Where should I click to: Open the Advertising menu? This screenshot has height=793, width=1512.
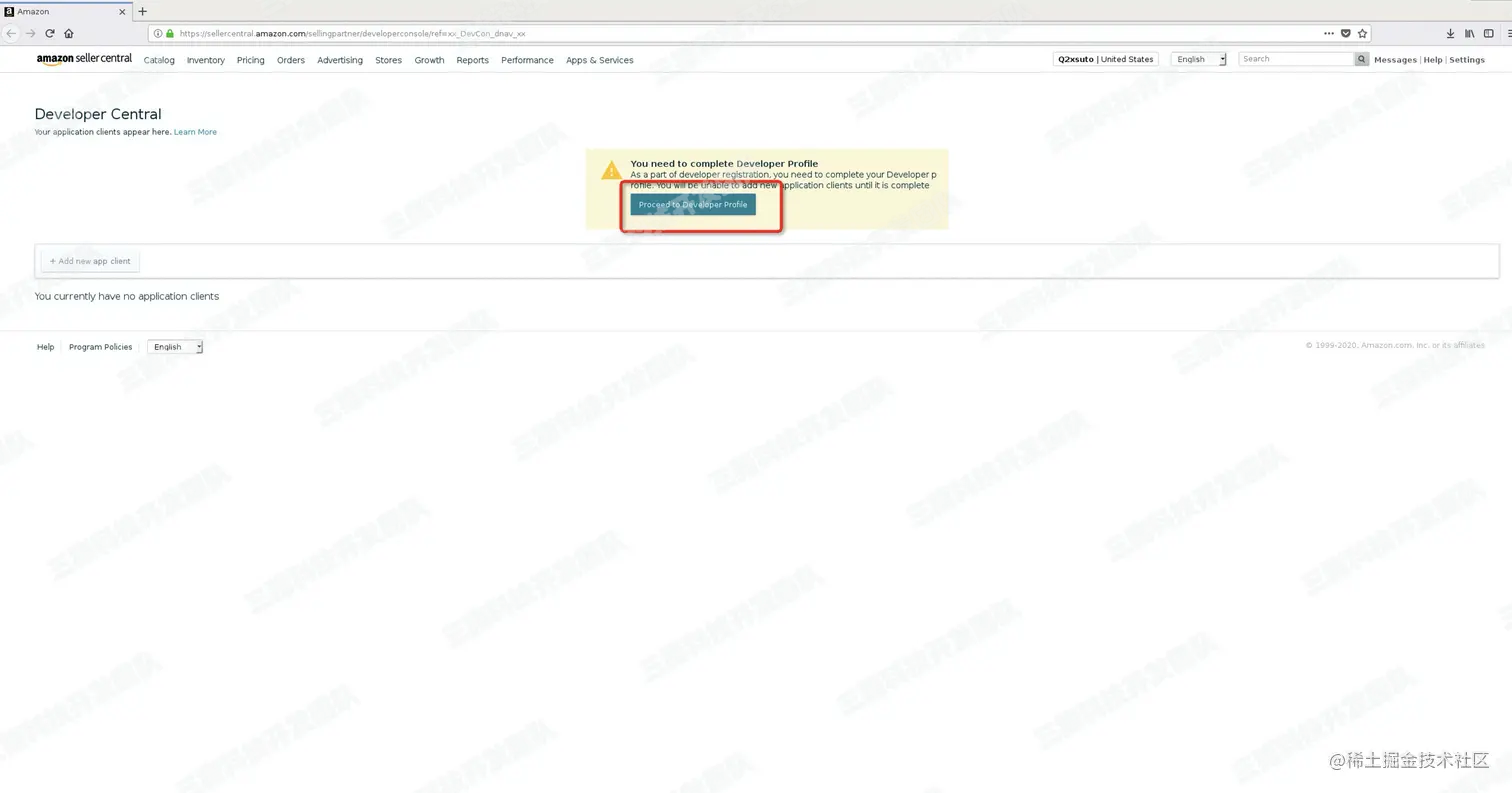340,60
